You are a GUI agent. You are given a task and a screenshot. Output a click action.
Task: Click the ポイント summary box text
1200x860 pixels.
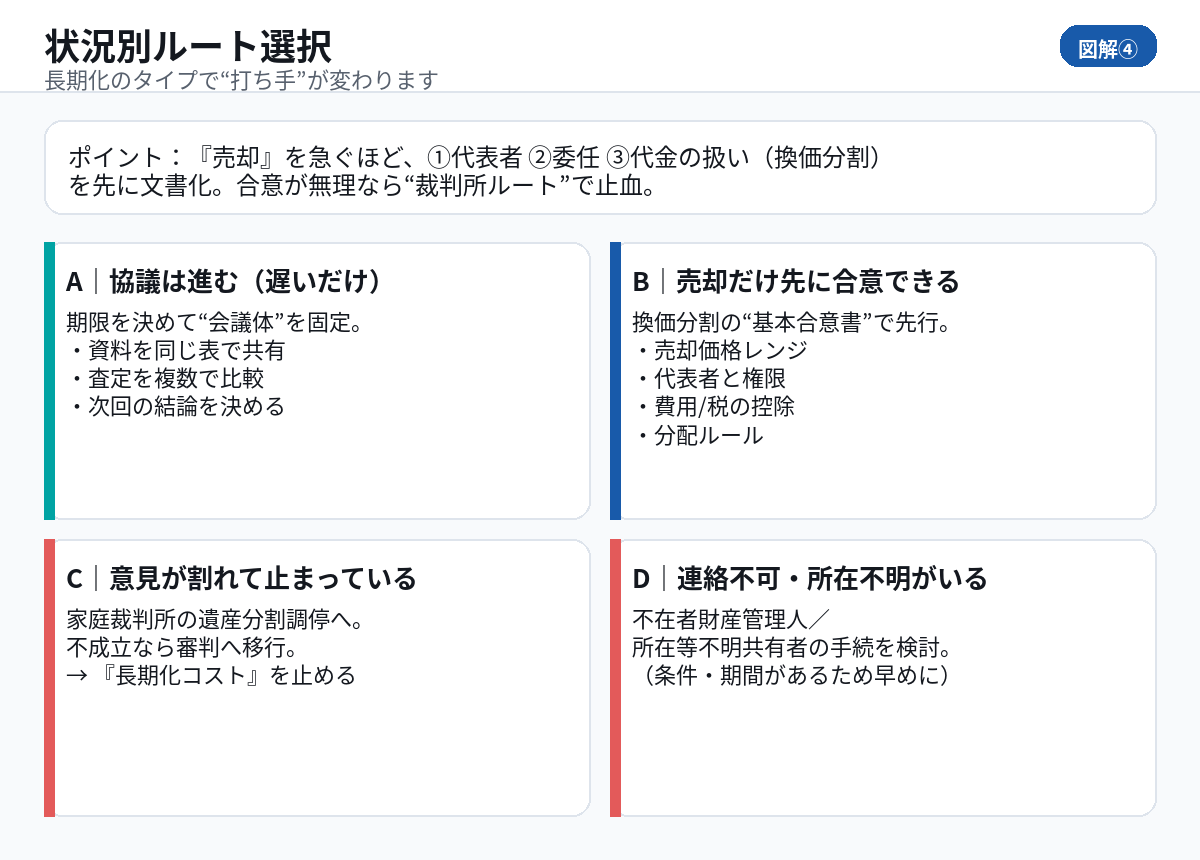tap(474, 171)
